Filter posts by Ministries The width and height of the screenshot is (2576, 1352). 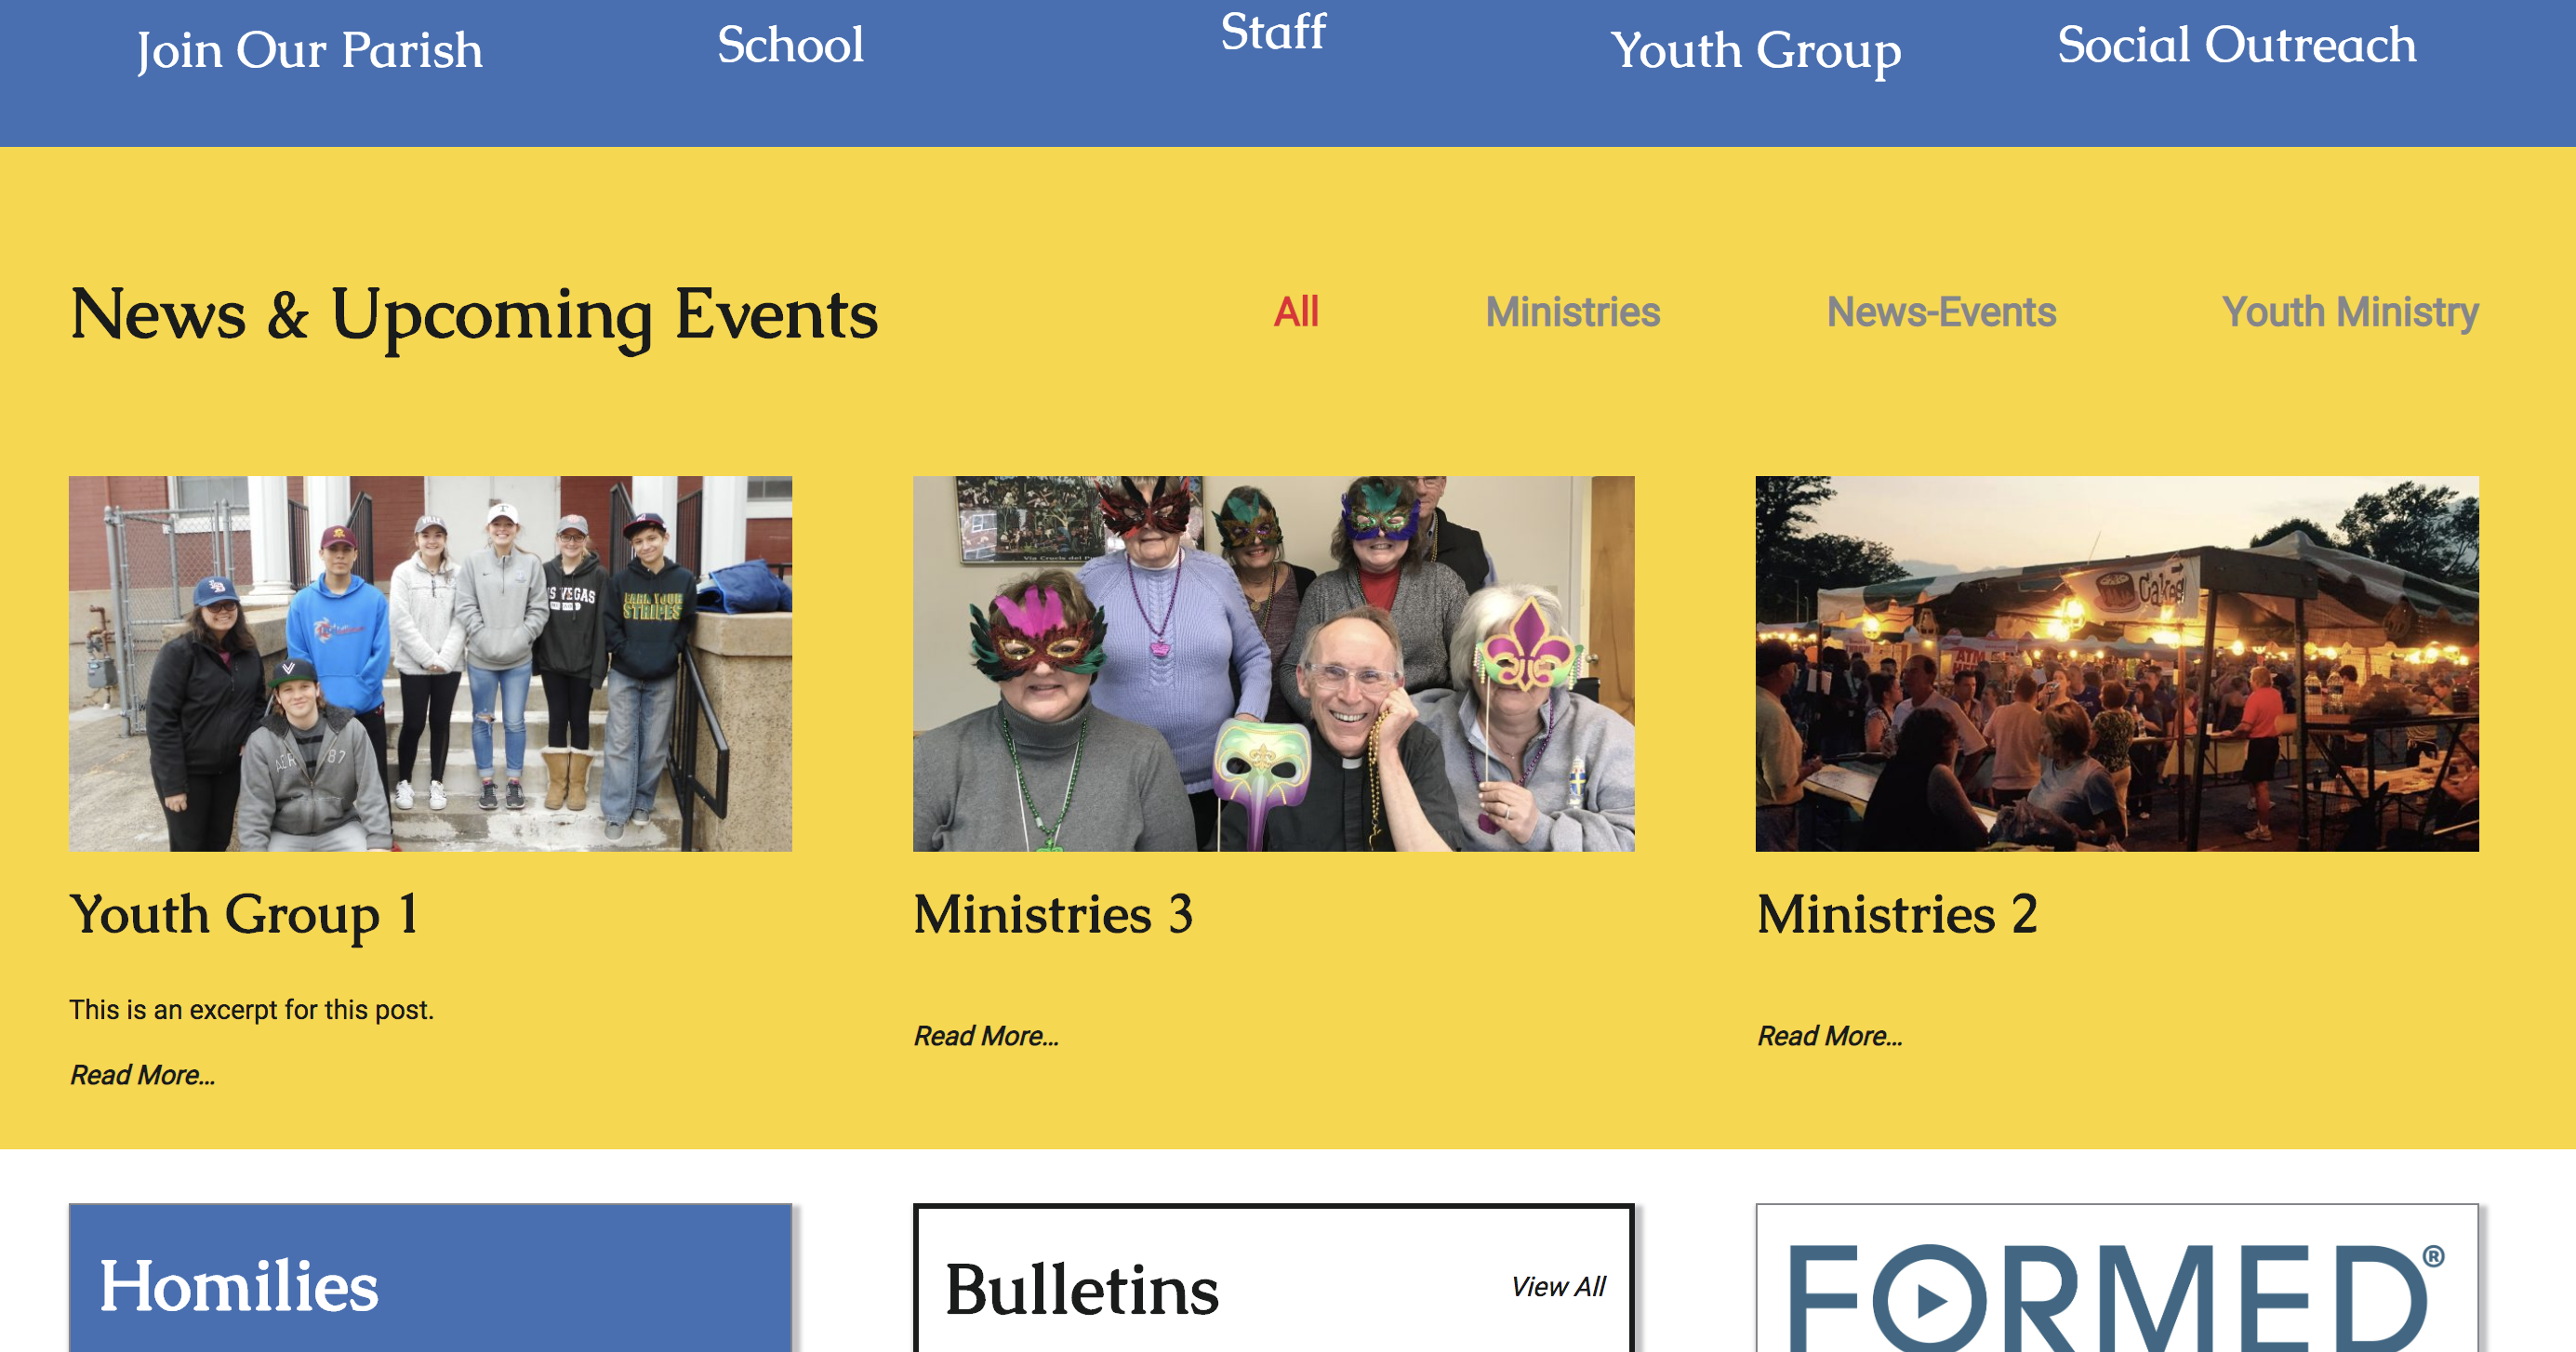click(x=1572, y=312)
